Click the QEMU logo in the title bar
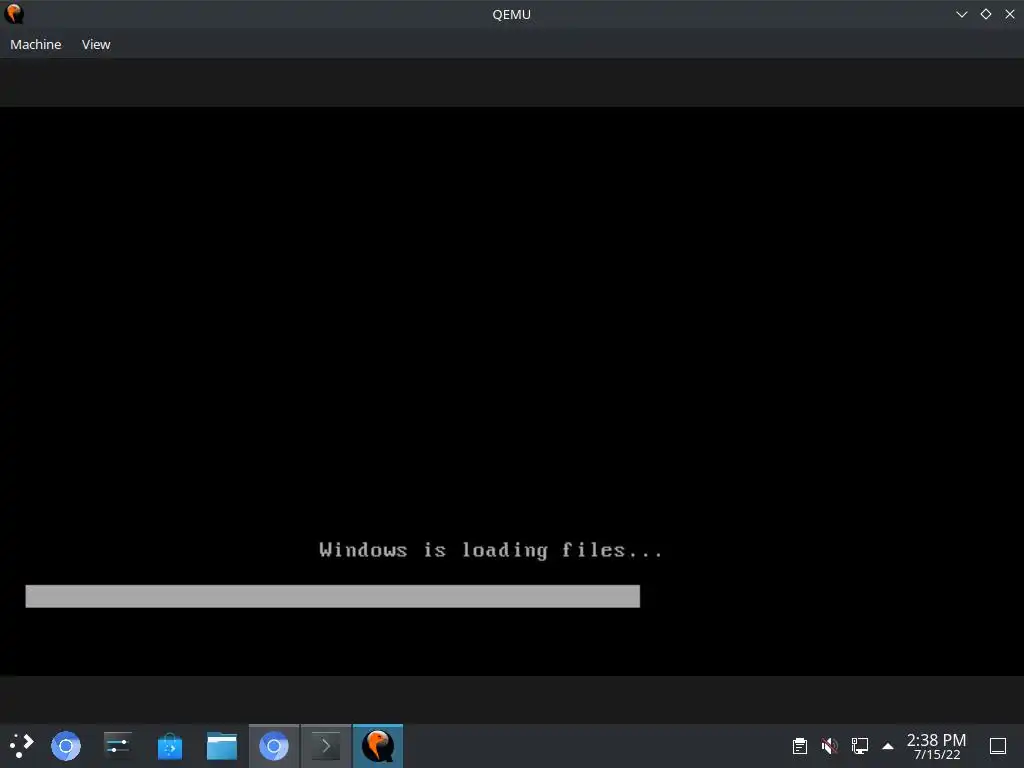Screen dimensions: 1024x768 (14, 14)
